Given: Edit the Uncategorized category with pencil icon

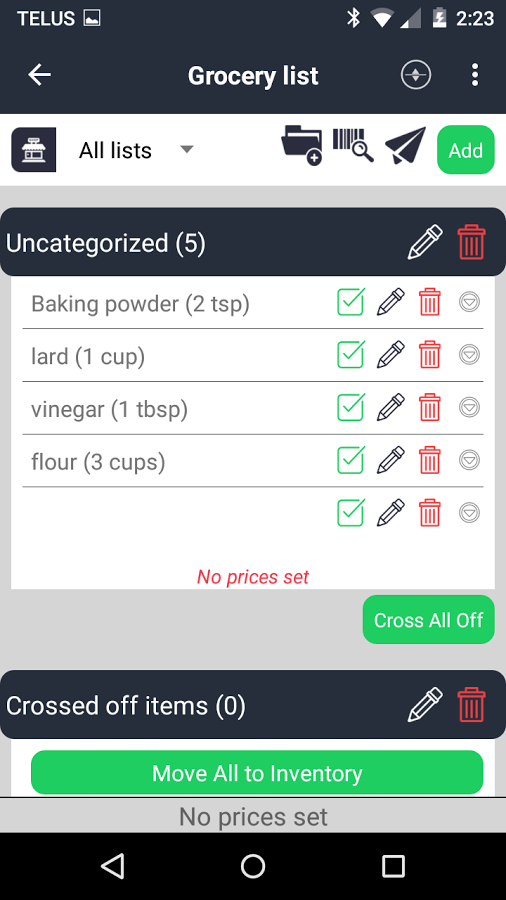Looking at the screenshot, I should tap(425, 242).
